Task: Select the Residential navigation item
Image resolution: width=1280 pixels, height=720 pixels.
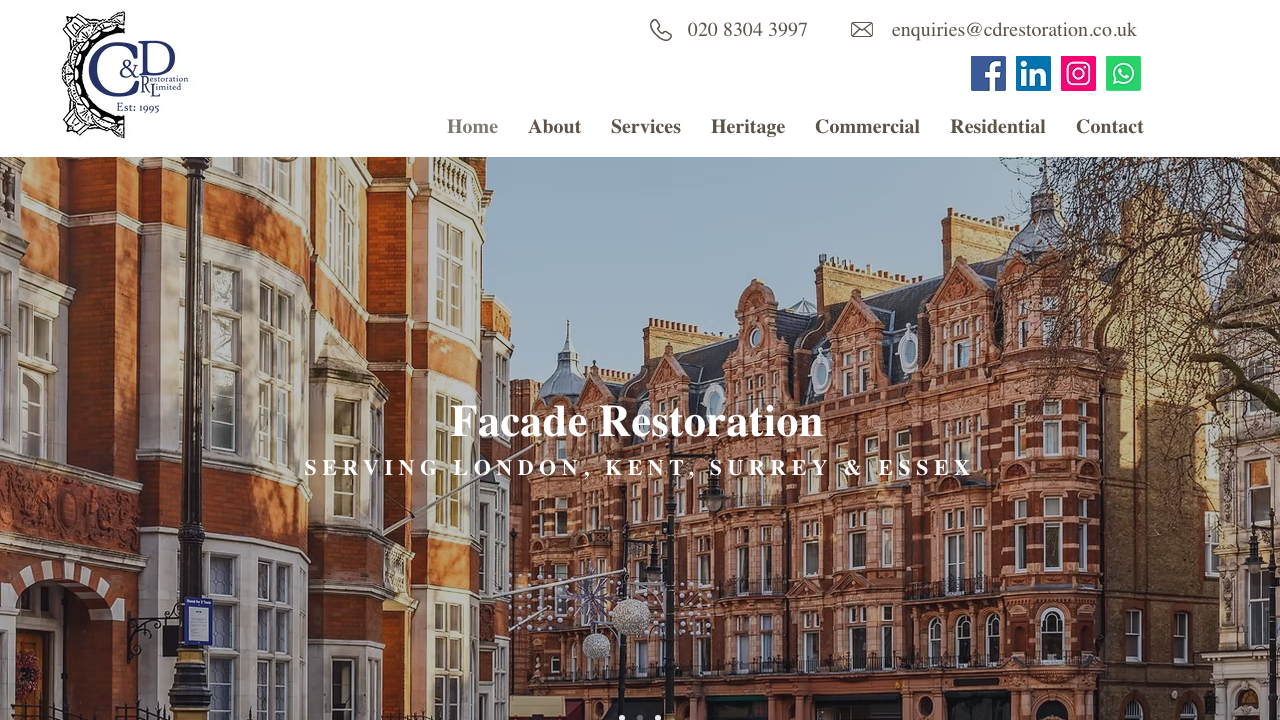Action: point(998,127)
